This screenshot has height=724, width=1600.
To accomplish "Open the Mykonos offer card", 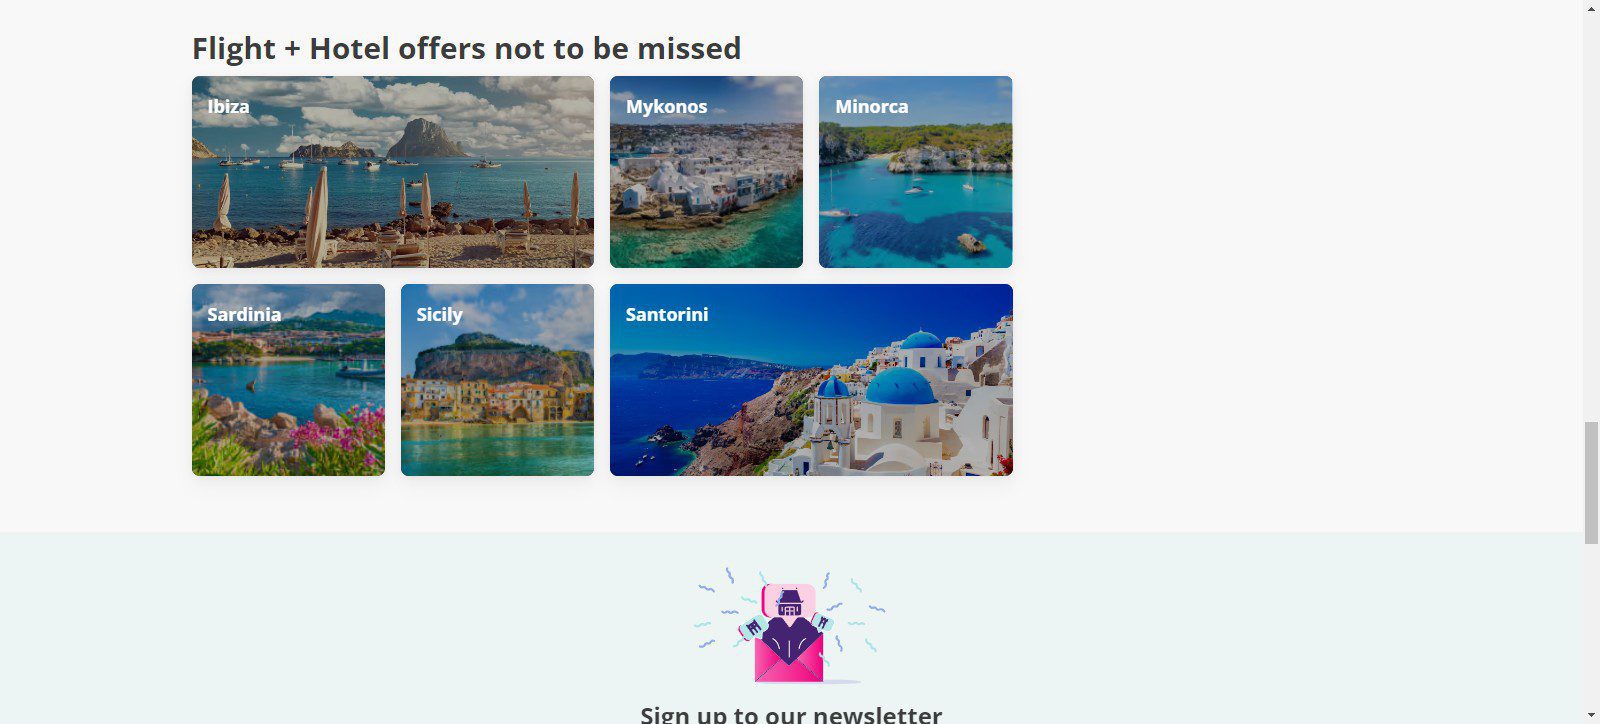I will (x=706, y=172).
